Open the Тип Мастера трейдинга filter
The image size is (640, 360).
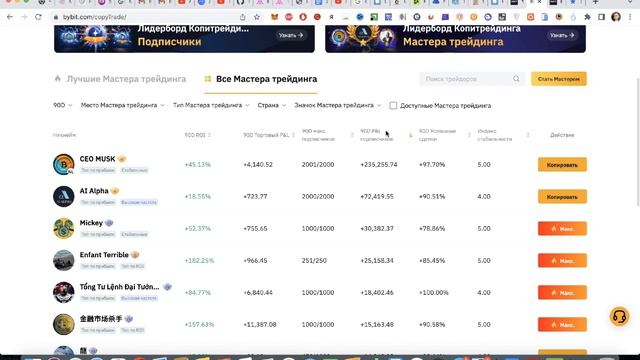211,105
